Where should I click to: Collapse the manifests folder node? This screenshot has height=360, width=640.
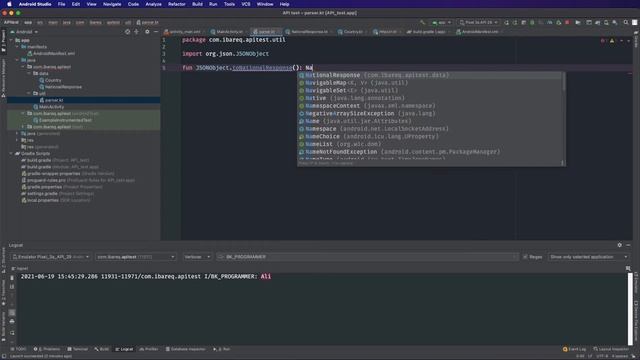pyautogui.click(x=18, y=47)
